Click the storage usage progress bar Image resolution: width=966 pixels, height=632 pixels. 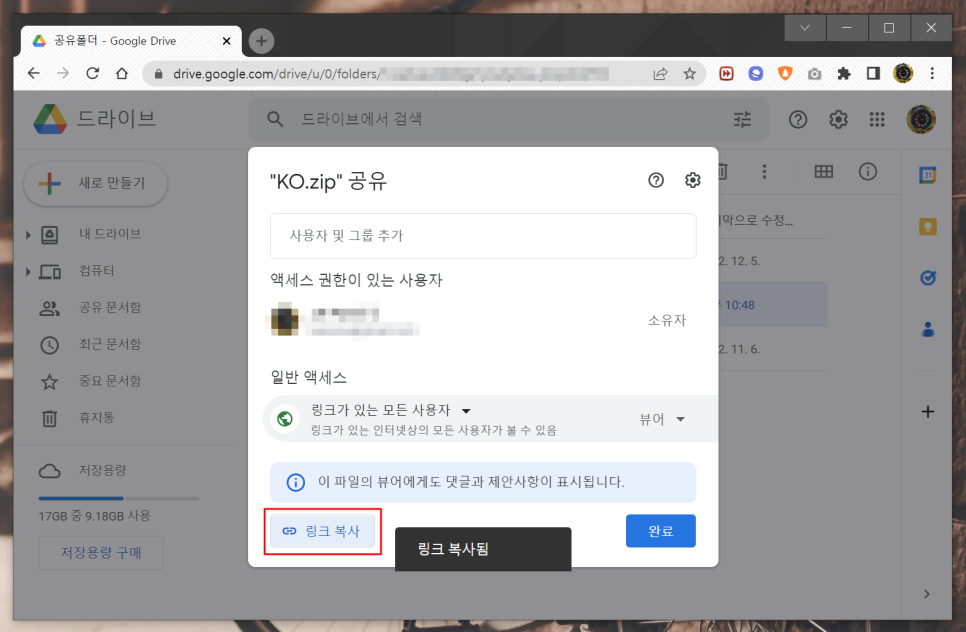pos(118,498)
